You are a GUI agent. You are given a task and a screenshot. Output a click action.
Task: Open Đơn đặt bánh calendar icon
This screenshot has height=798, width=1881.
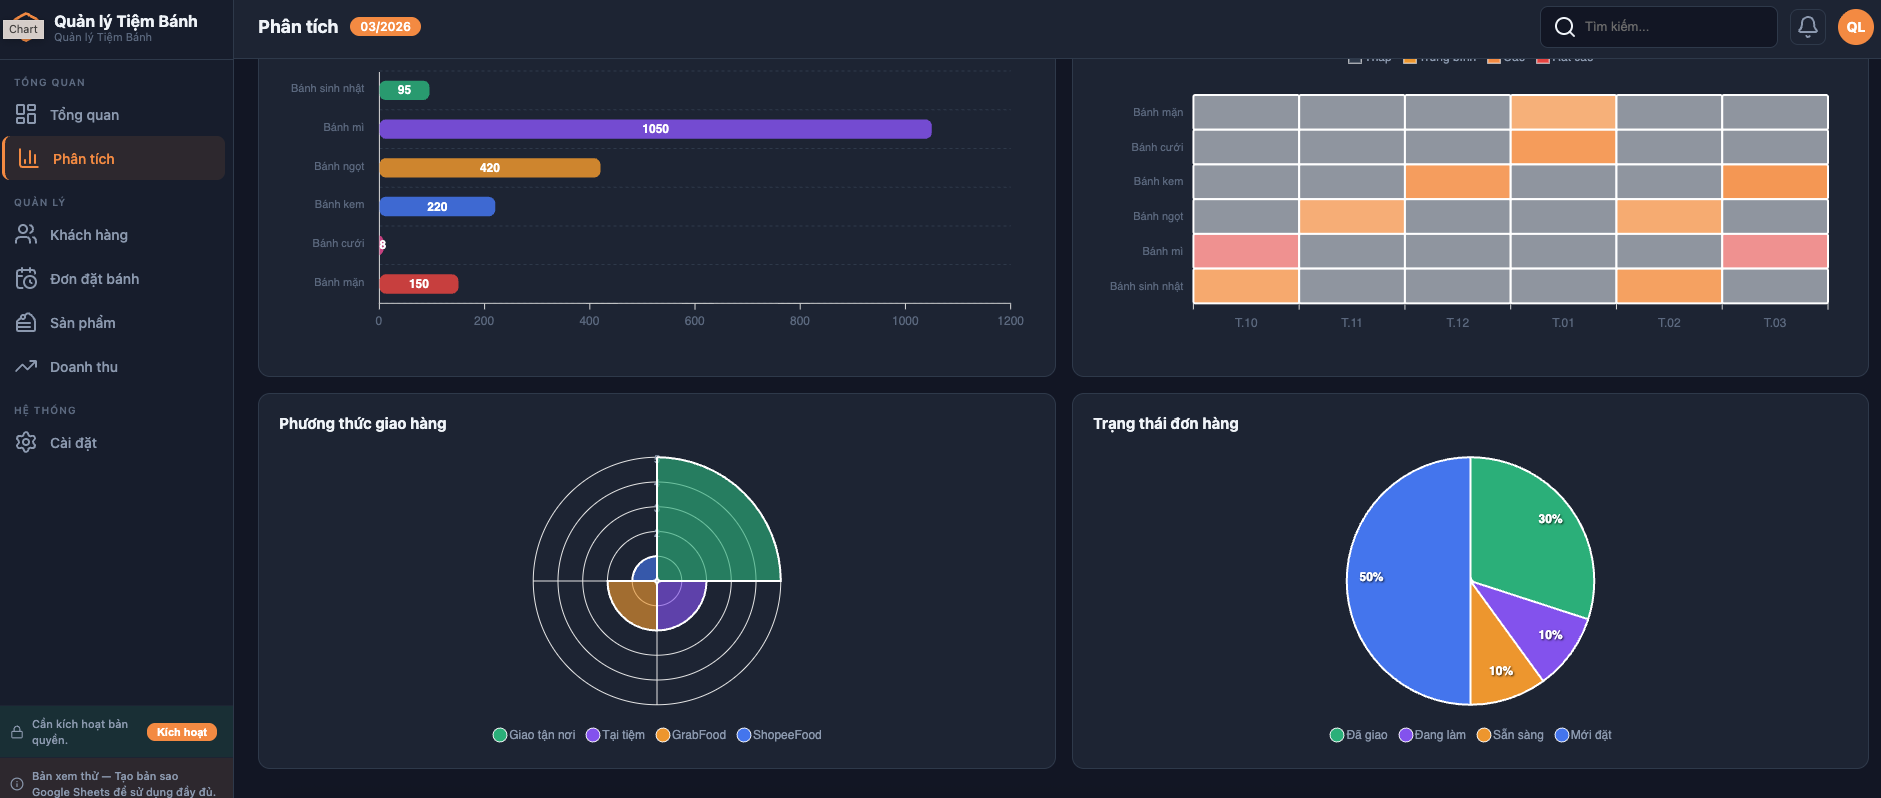[x=26, y=279]
